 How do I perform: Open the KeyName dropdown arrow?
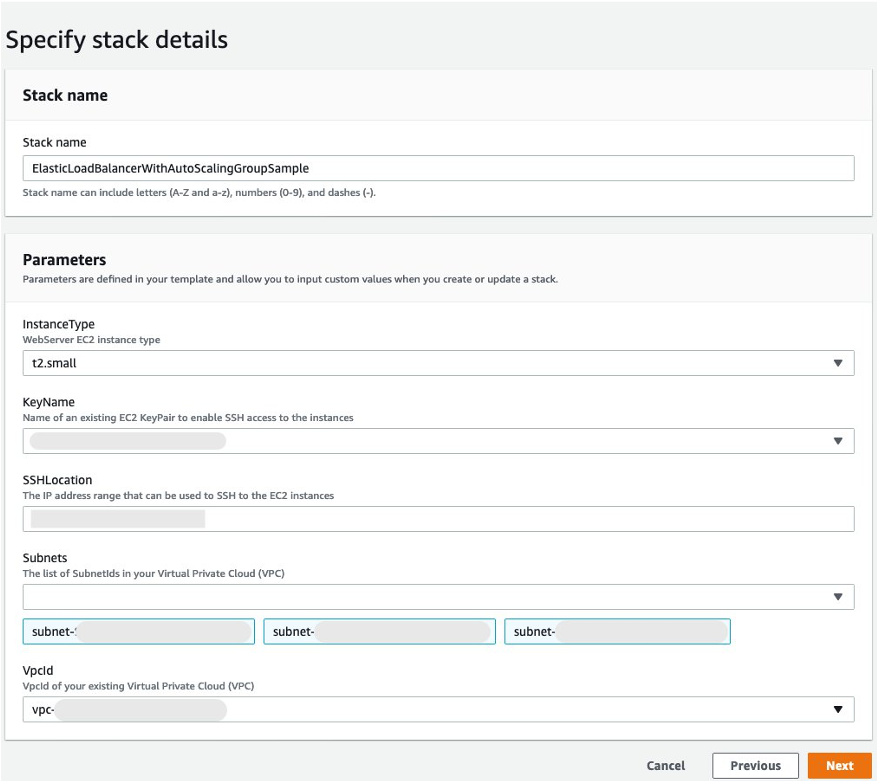tap(839, 440)
